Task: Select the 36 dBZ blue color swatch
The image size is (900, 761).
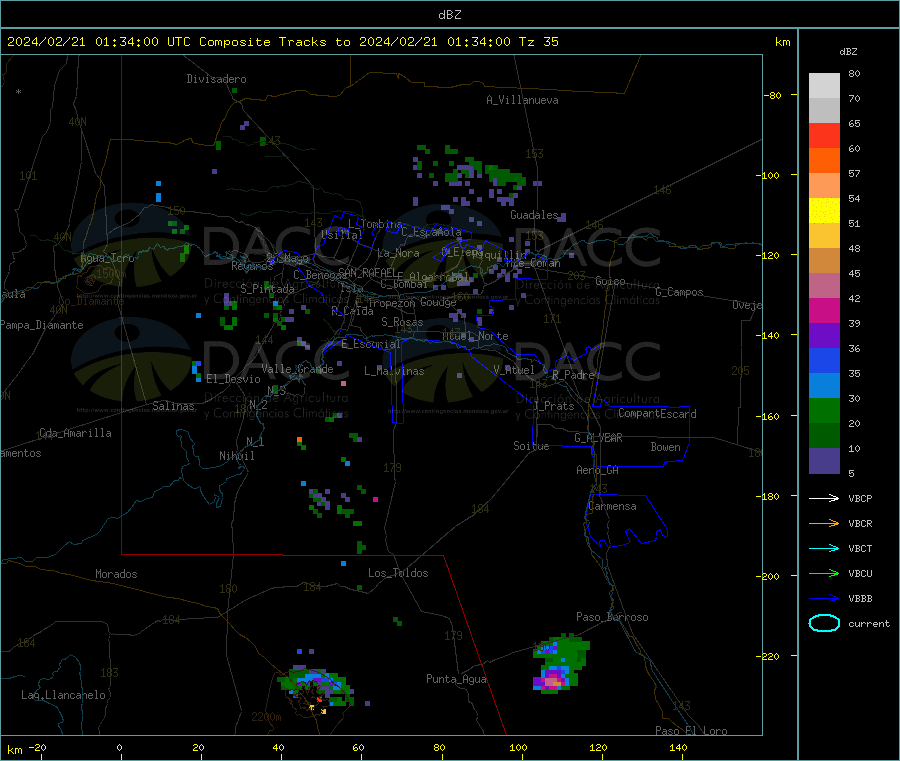Action: 824,360
